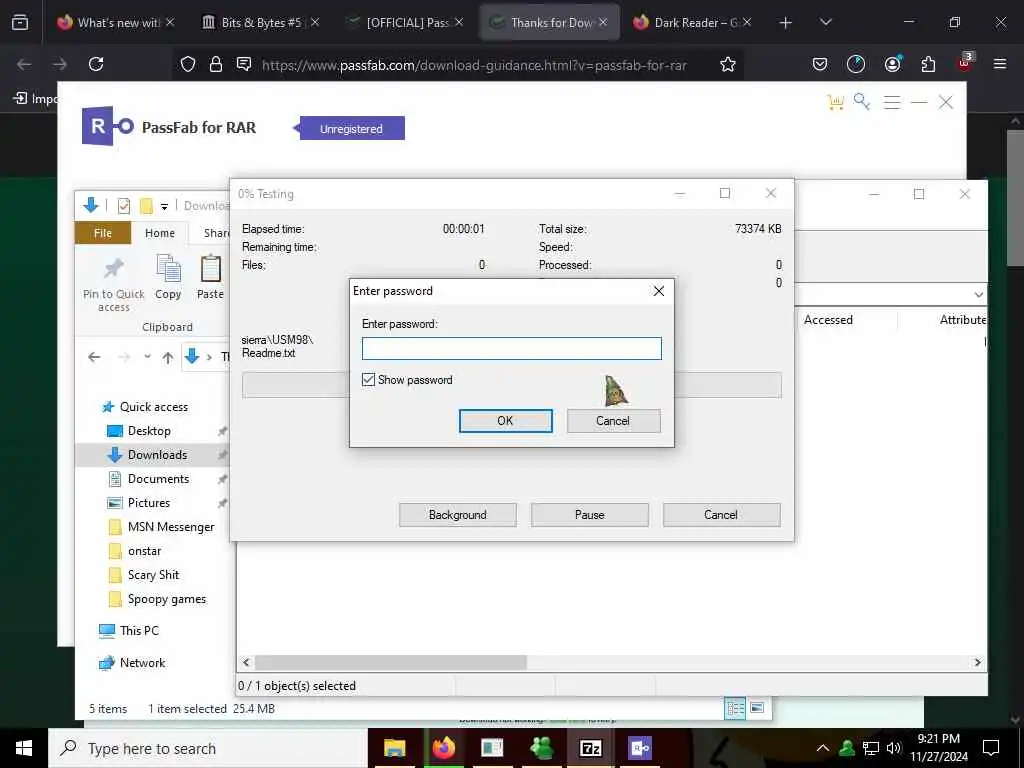Image resolution: width=1024 pixels, height=768 pixels.
Task: Open PassFab hamburger menu
Action: point(891,103)
